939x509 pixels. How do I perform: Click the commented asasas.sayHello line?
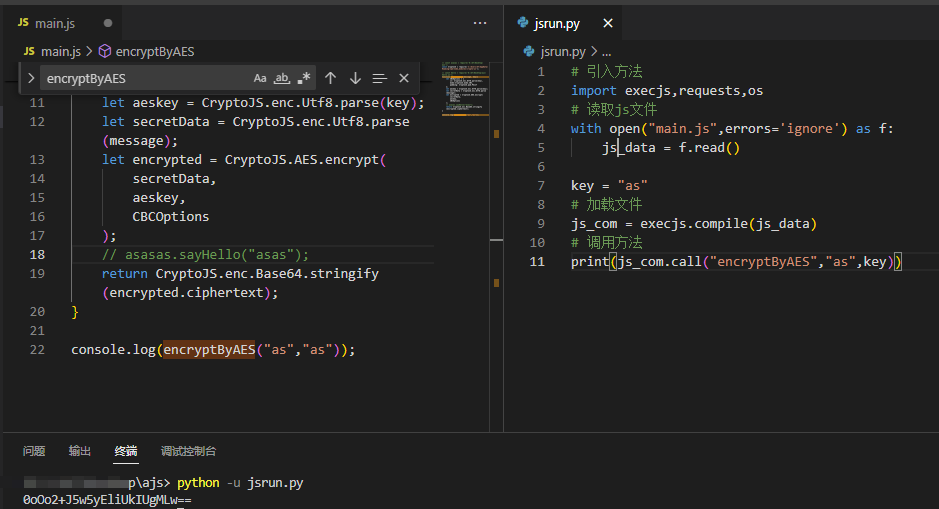coord(205,254)
